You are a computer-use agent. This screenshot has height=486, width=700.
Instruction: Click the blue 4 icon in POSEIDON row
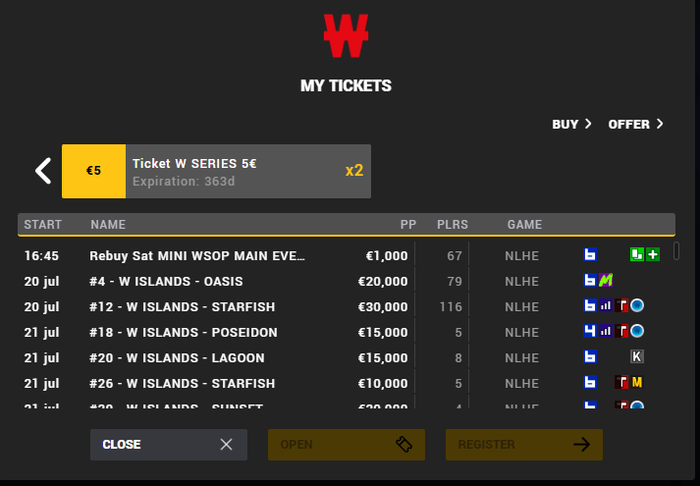[590, 332]
